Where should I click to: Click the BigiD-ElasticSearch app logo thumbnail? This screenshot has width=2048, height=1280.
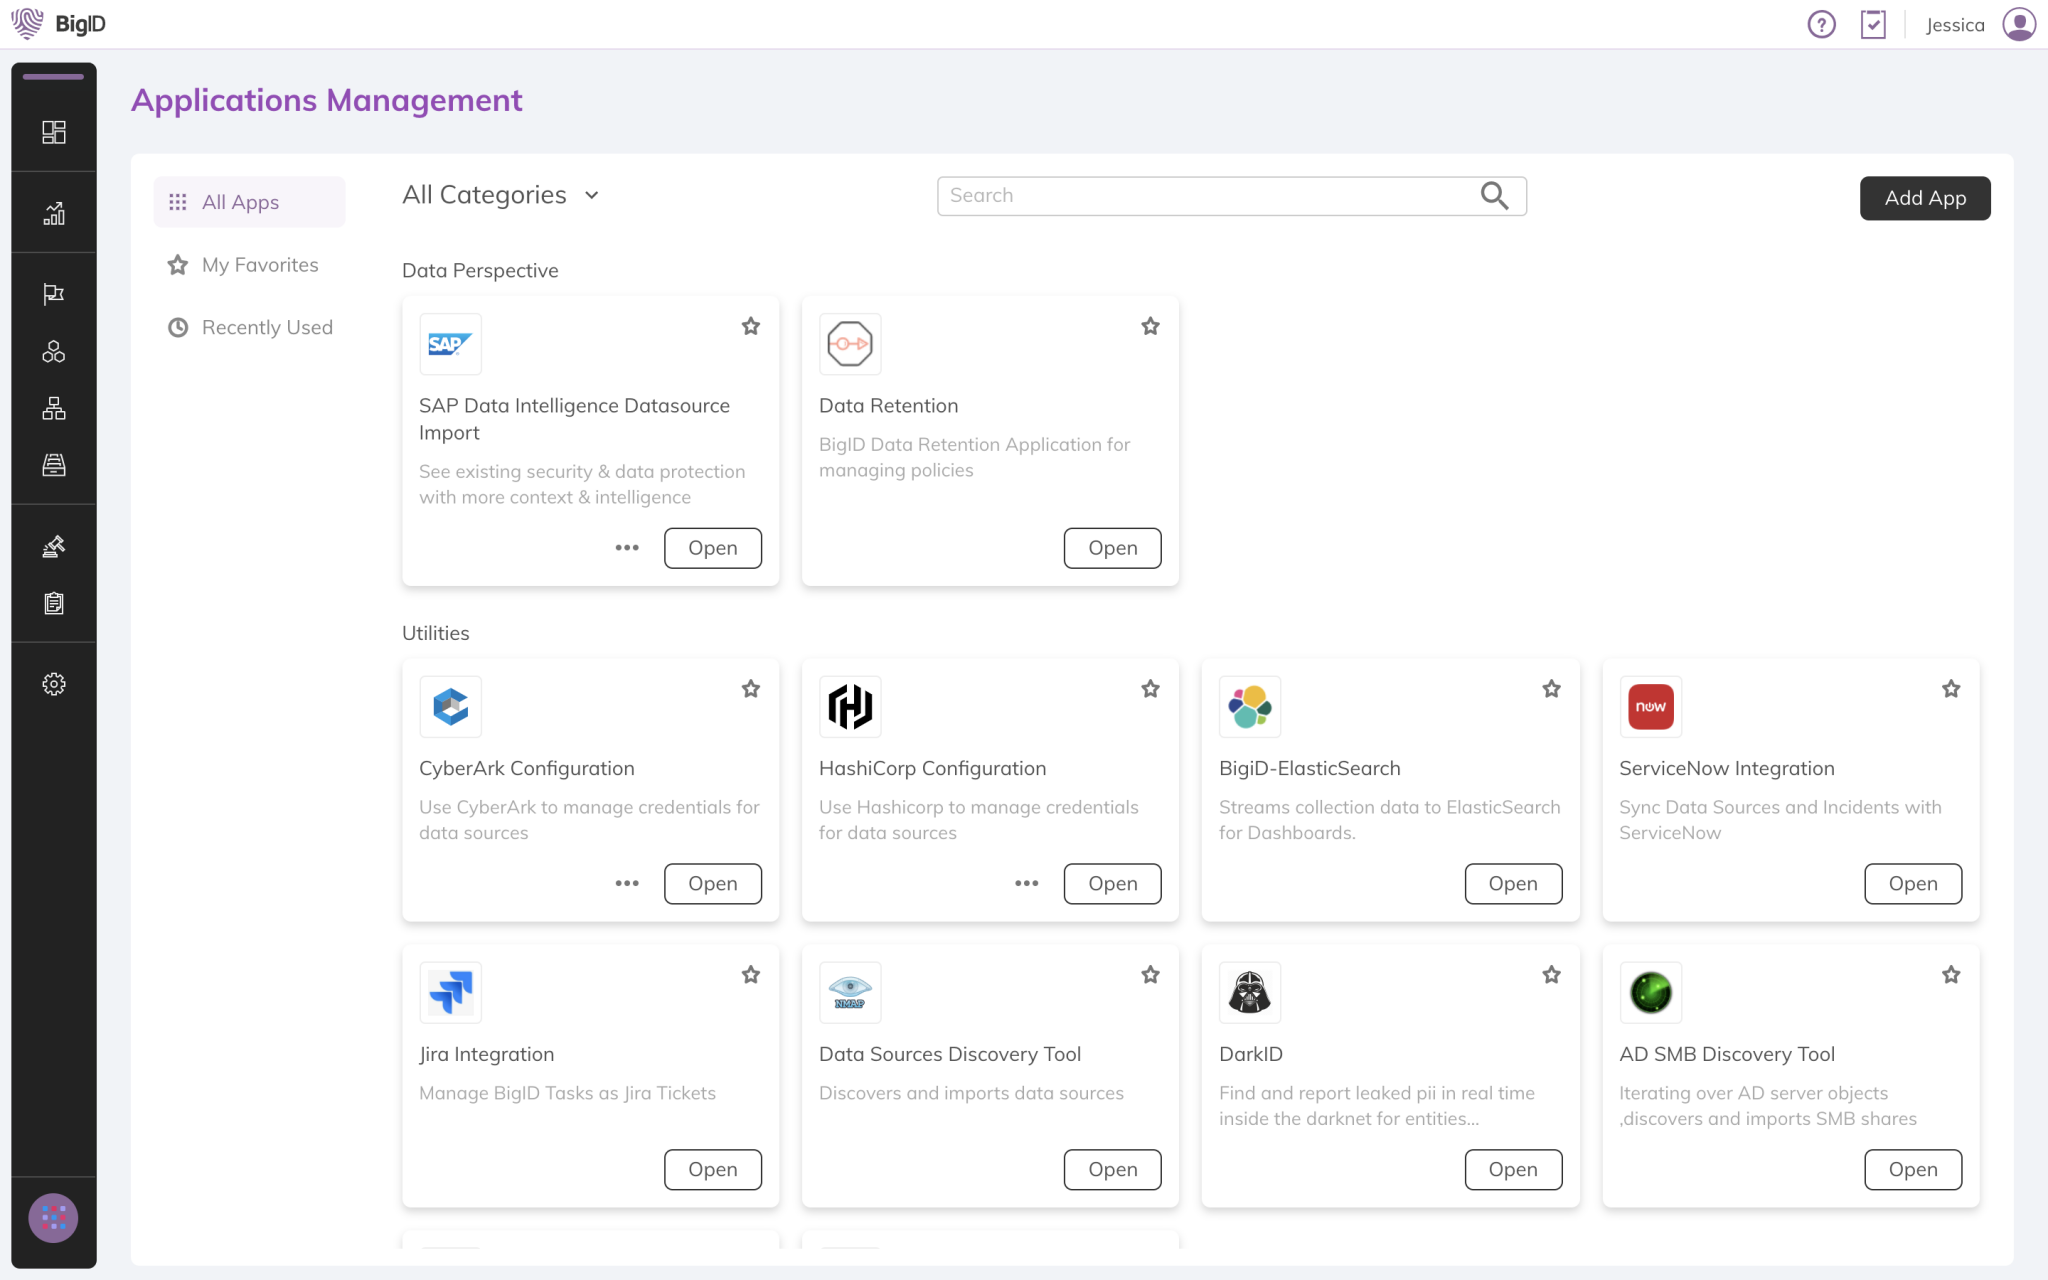[x=1250, y=707]
